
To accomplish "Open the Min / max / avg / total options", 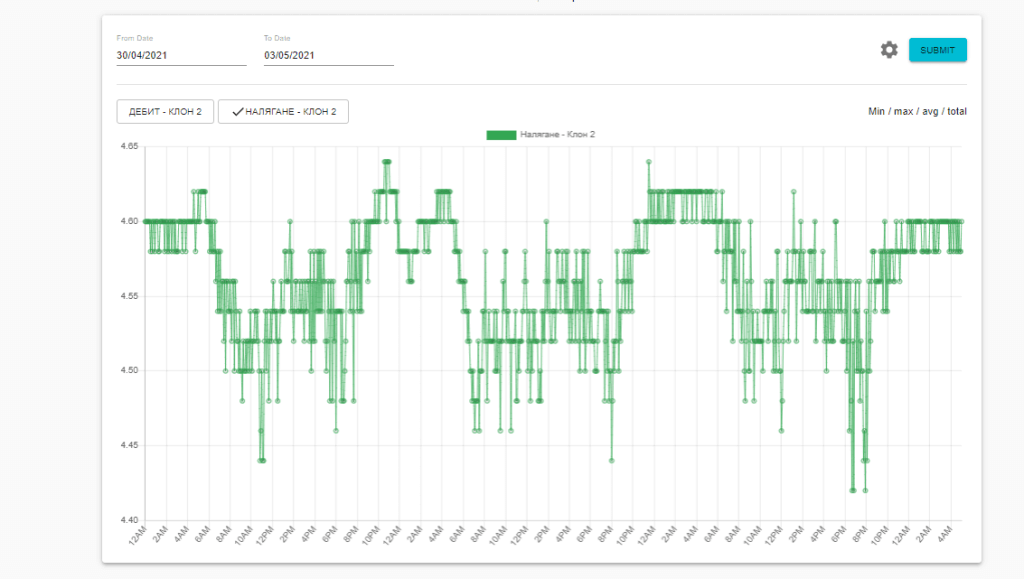I will (916, 111).
